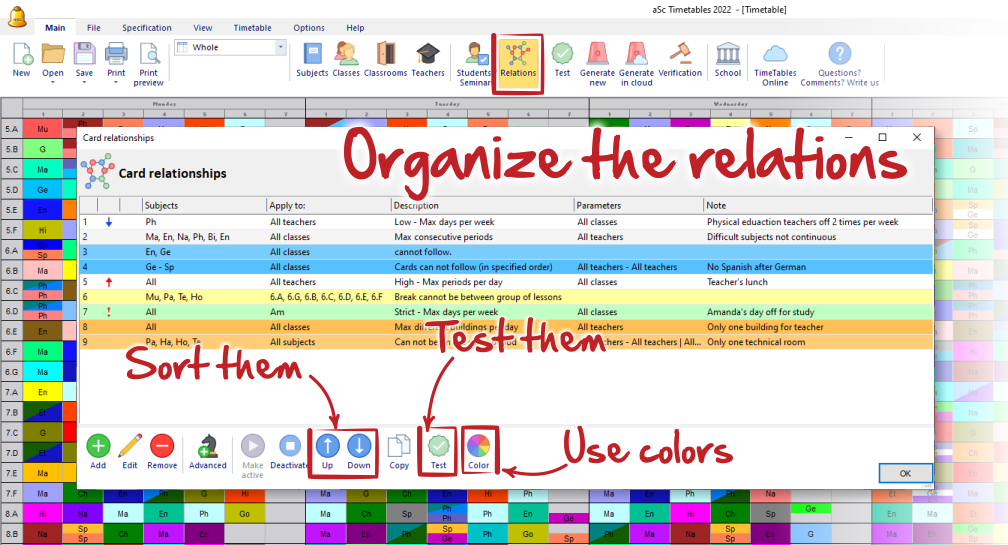Open the View menu

tap(202, 28)
